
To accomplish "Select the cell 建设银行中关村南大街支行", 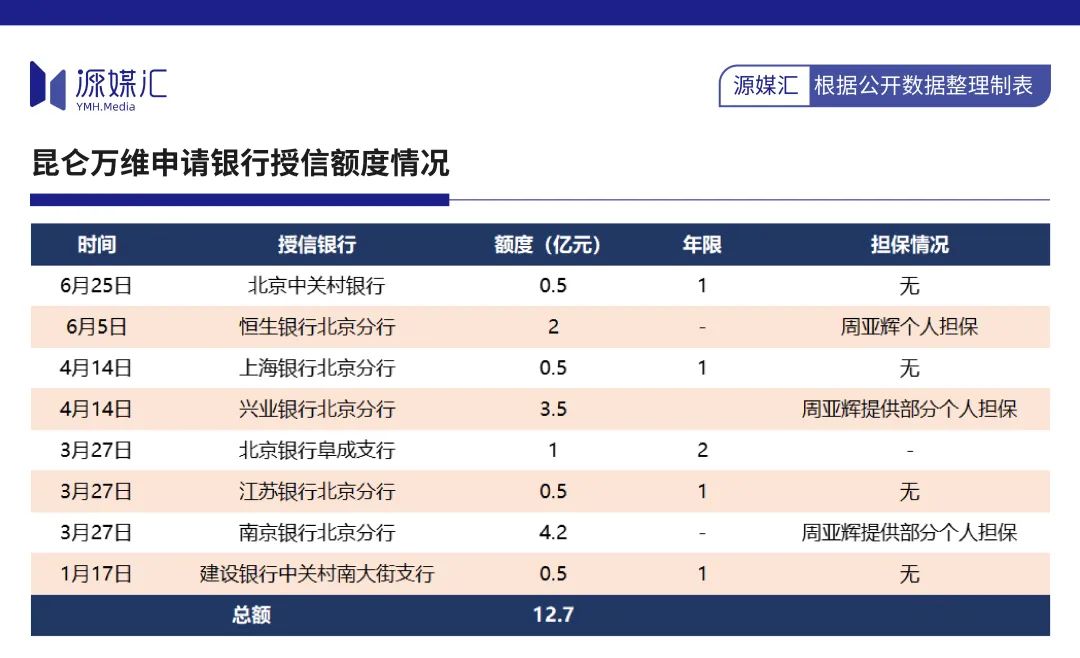I will (317, 573).
